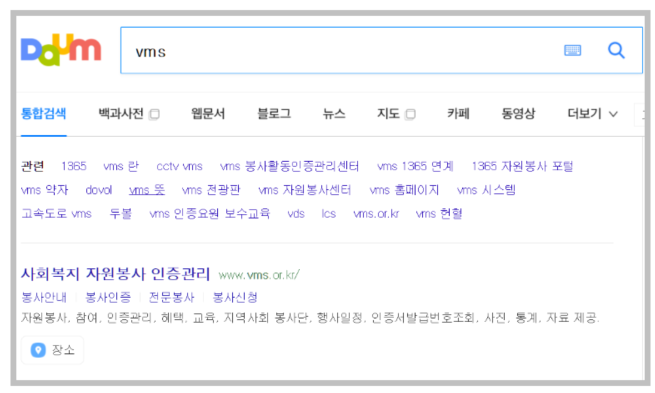Switch to the 웹문서 tab

(208, 114)
